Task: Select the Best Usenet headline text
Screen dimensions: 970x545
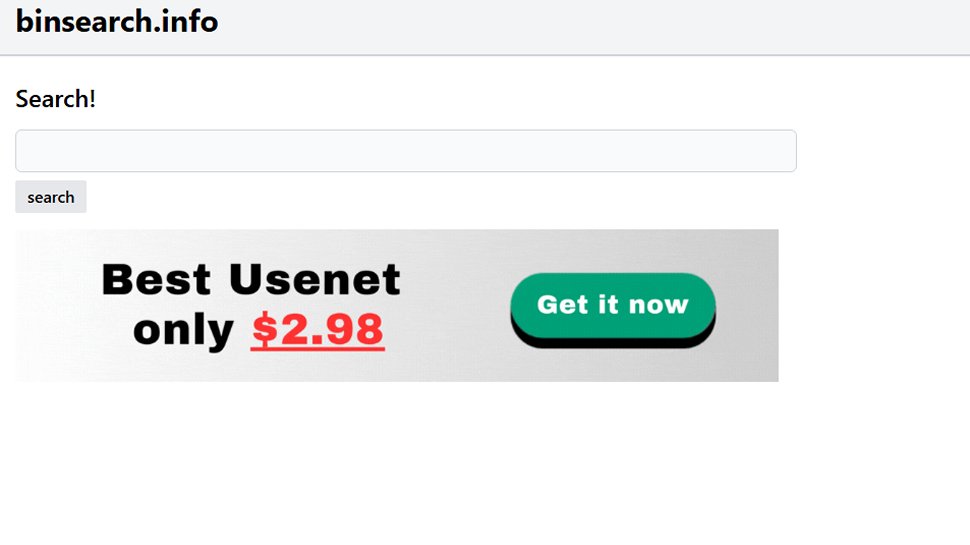Action: (251, 280)
